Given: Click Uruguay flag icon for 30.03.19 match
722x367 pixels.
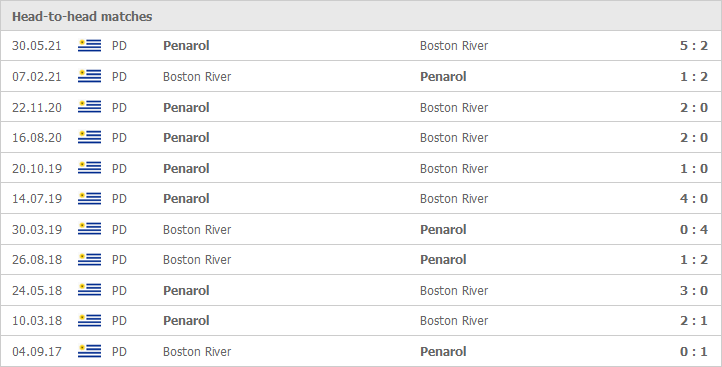Looking at the screenshot, I should (89, 229).
